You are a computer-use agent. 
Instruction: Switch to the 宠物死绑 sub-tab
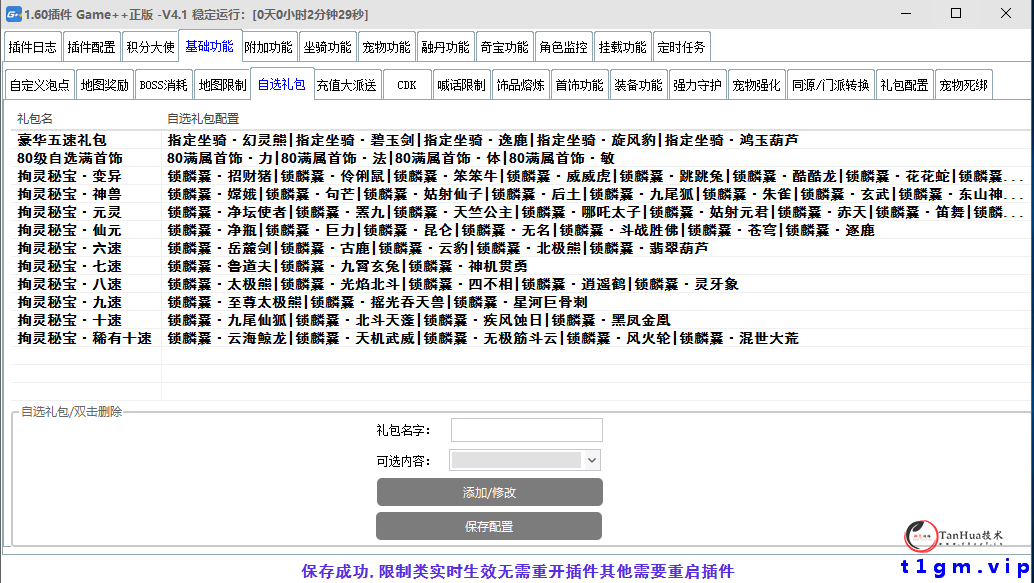coord(964,85)
